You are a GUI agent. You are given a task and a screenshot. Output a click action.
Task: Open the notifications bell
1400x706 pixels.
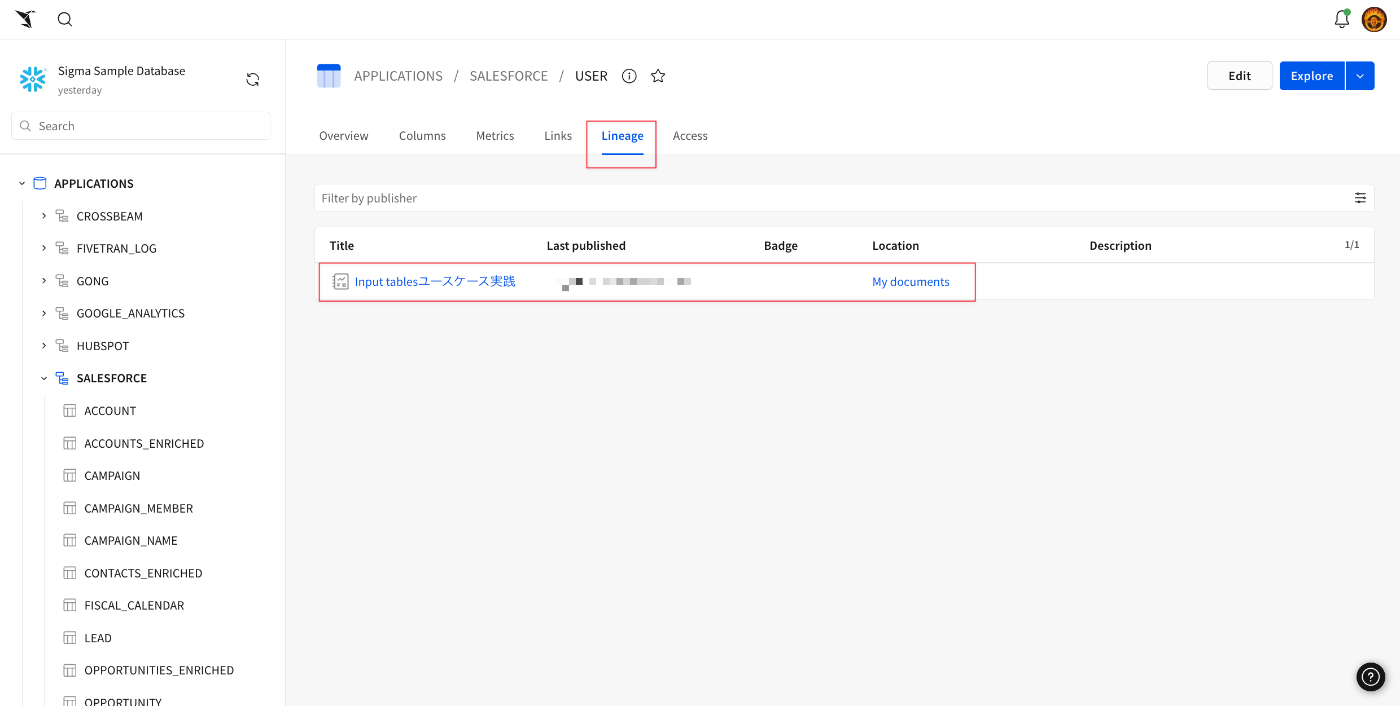click(1342, 19)
